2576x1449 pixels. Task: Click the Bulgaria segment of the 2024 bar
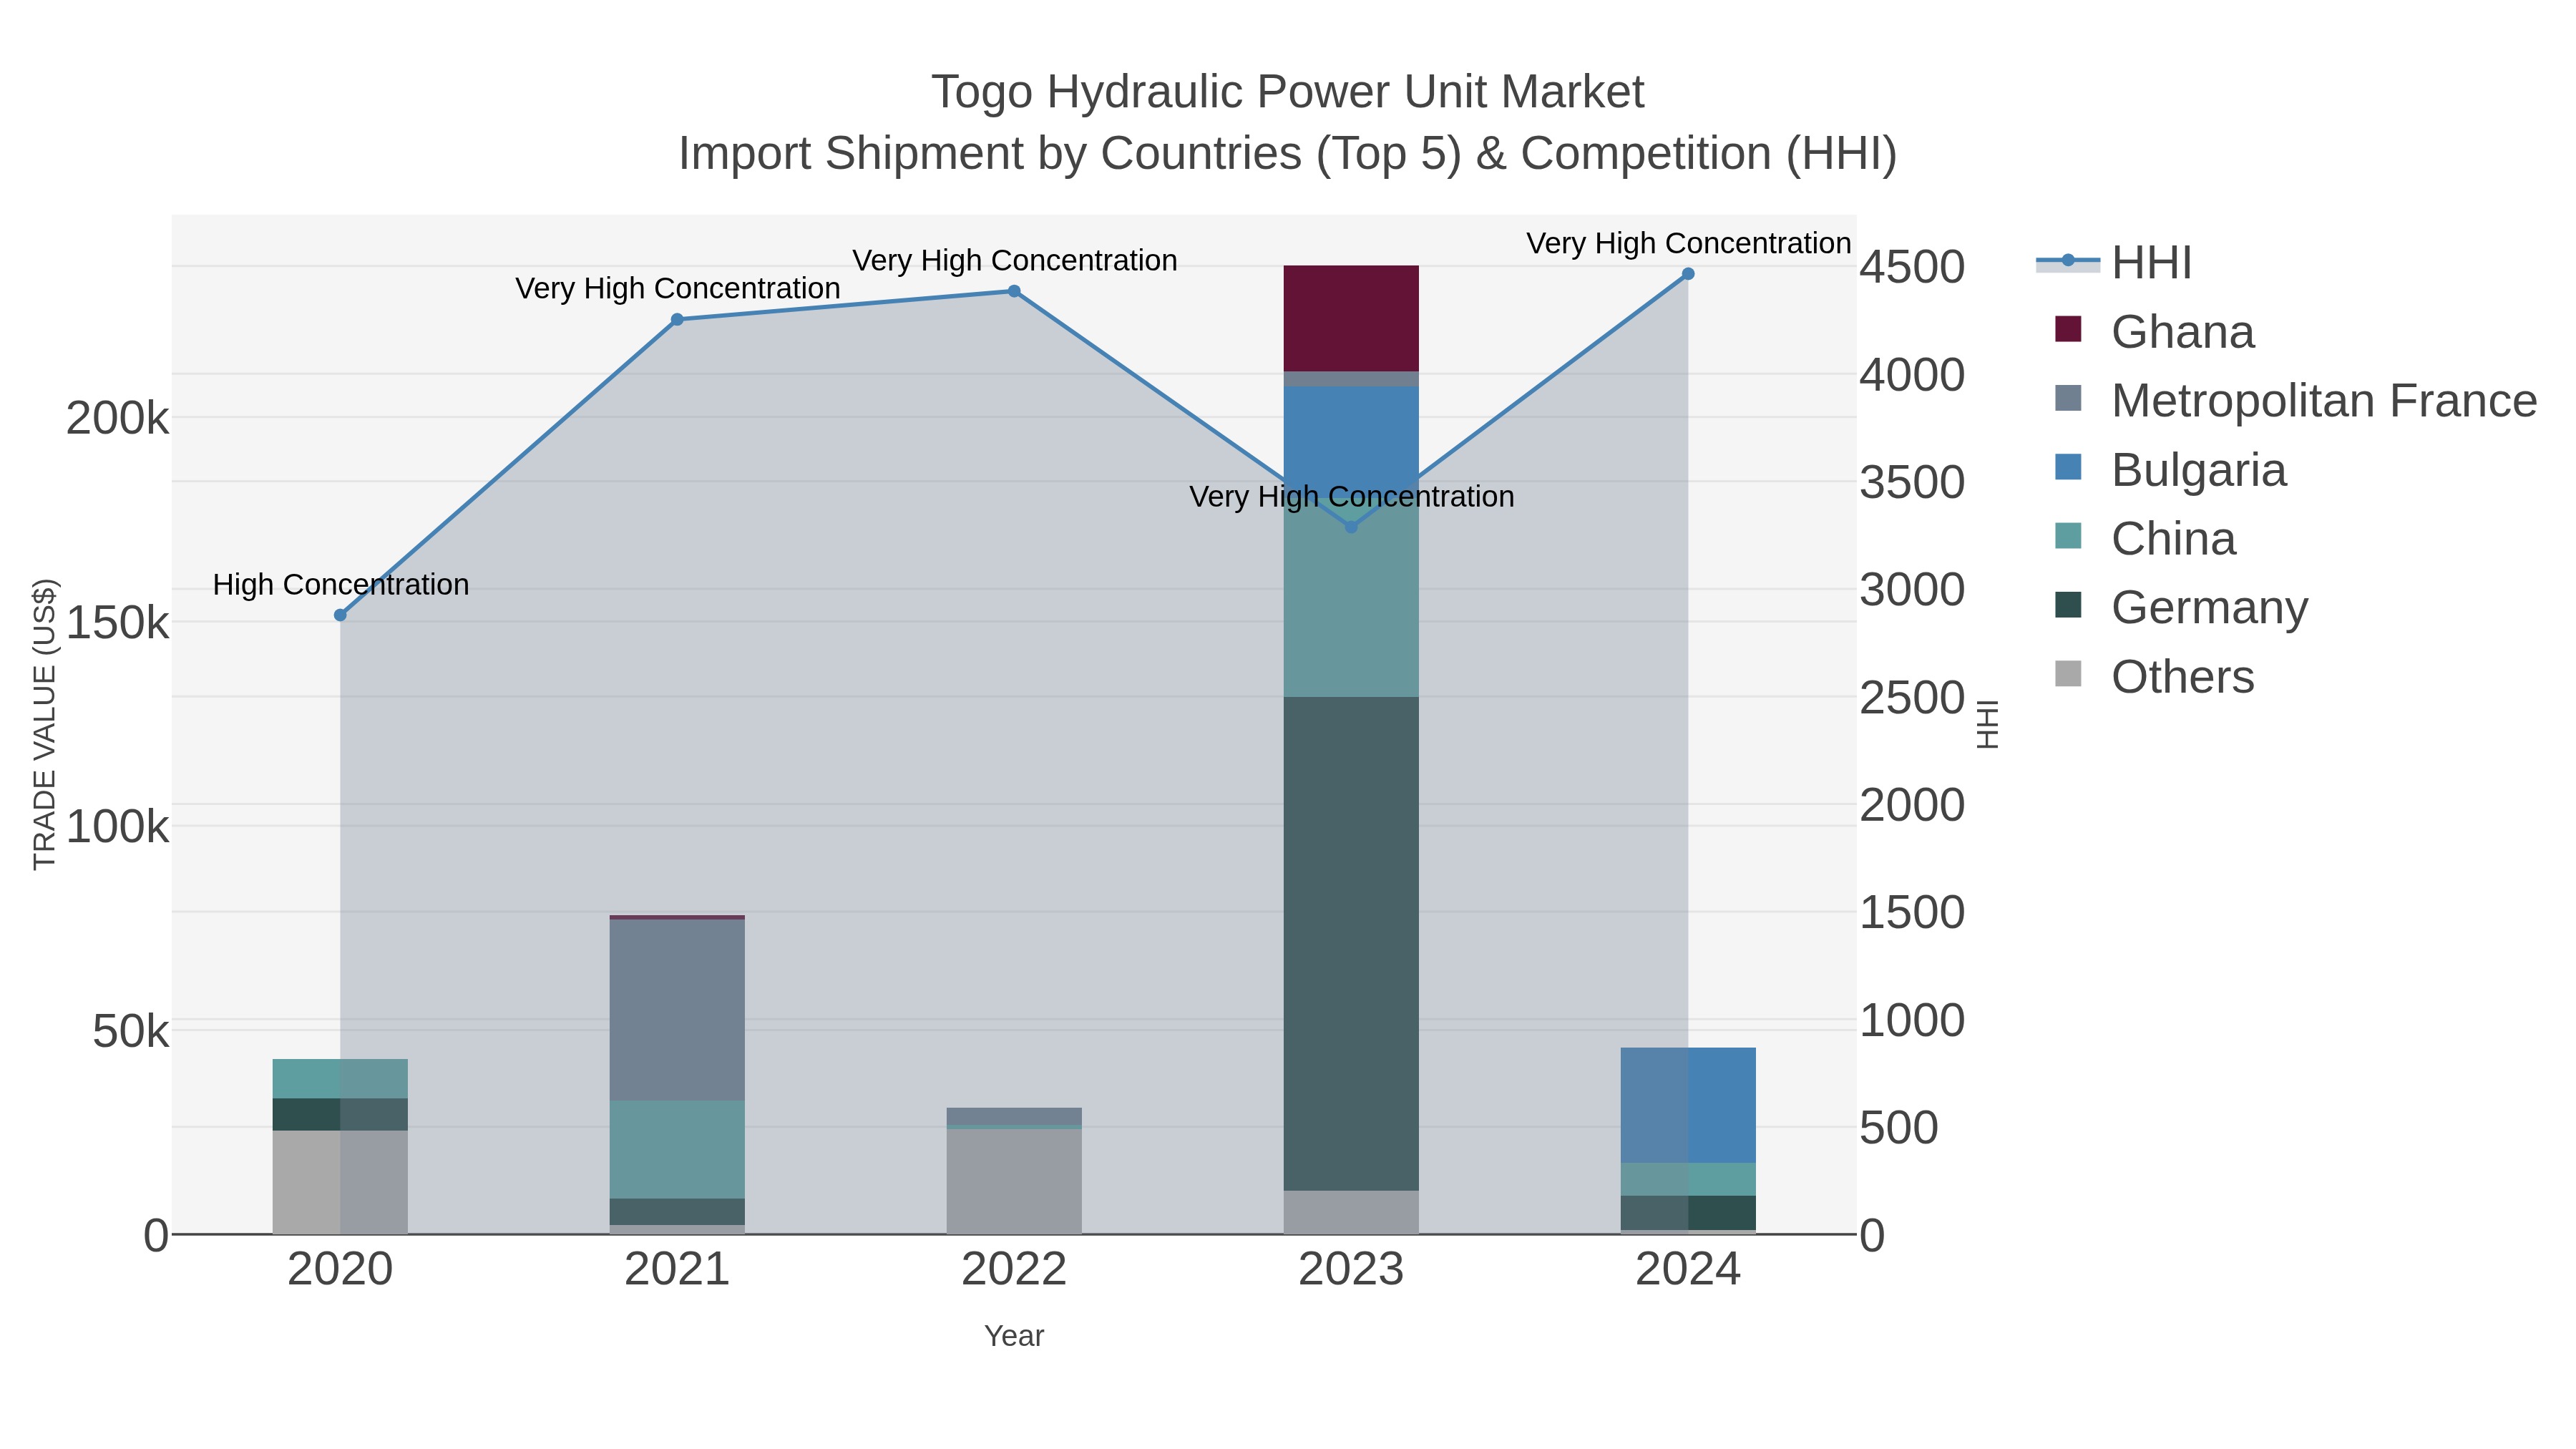[x=1688, y=1105]
